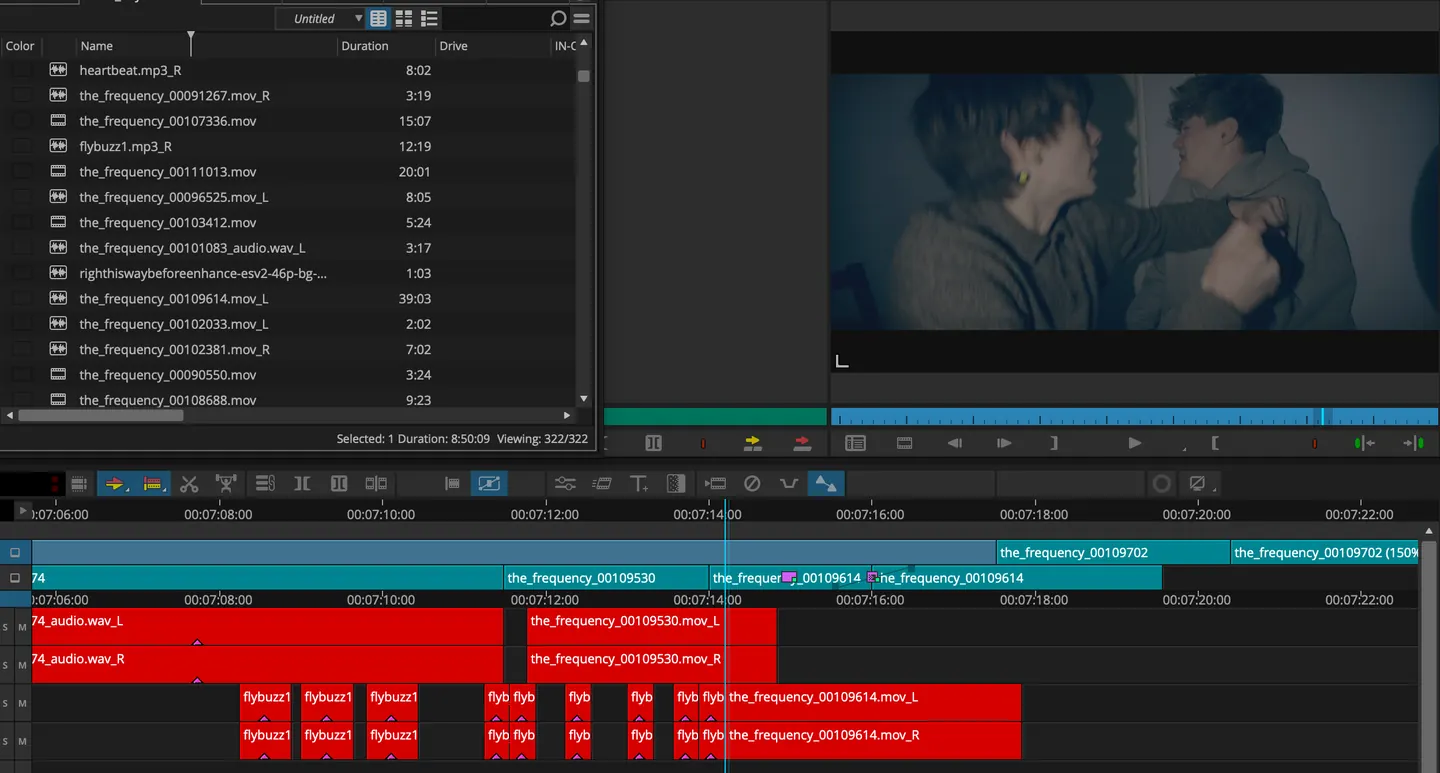The image size is (1440, 773).
Task: Click the record monitor position bar
Action: tap(1134, 417)
